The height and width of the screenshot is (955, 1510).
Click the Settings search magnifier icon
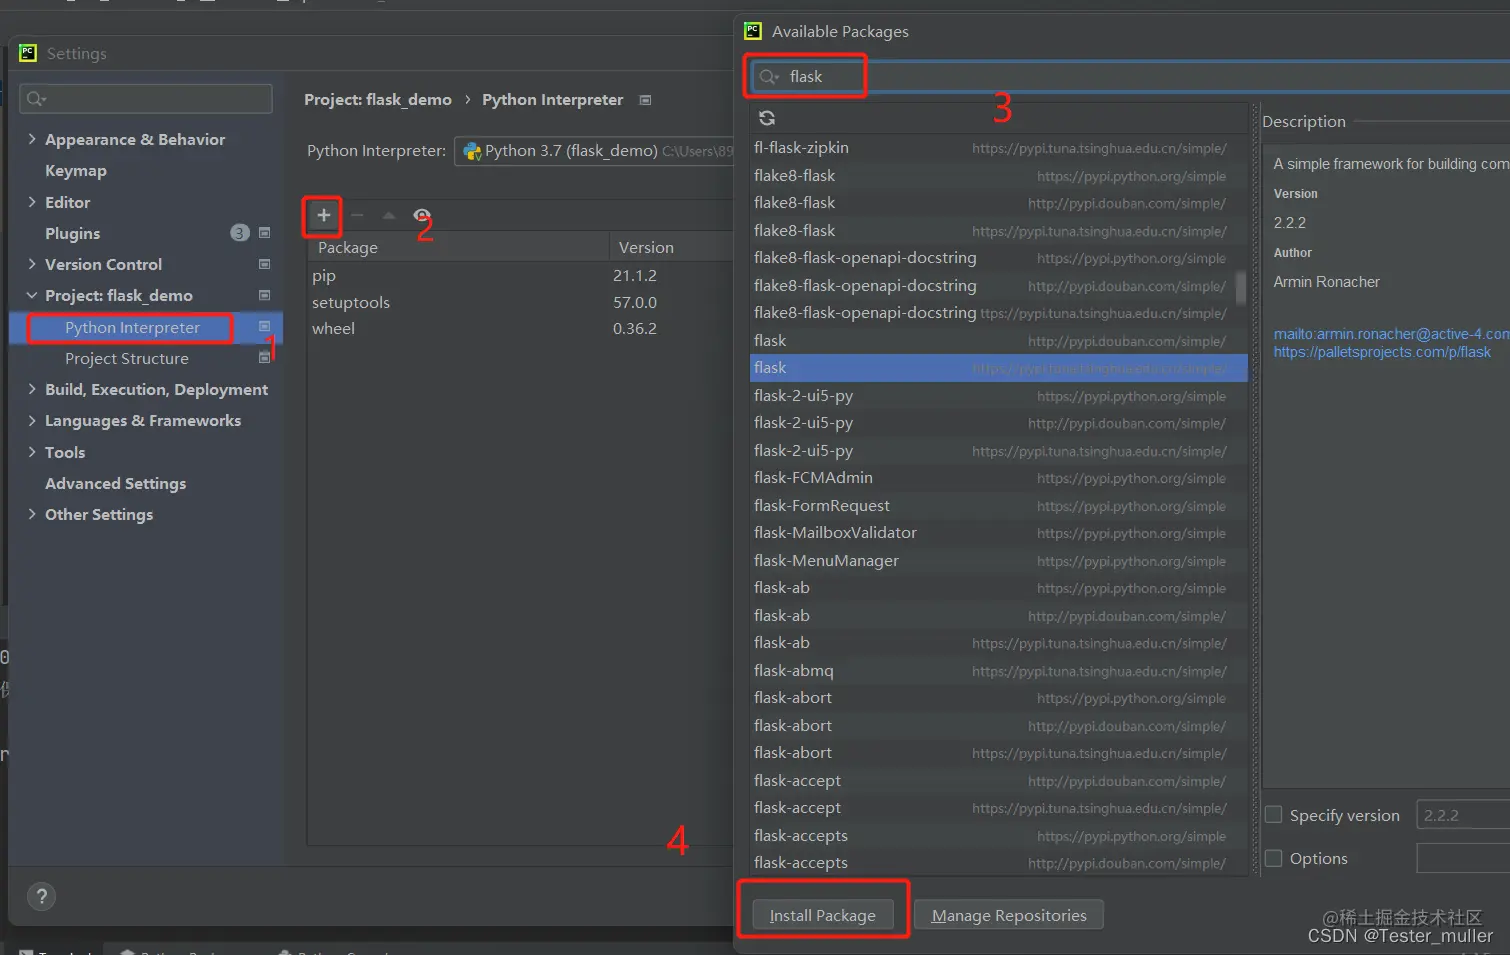click(36, 98)
